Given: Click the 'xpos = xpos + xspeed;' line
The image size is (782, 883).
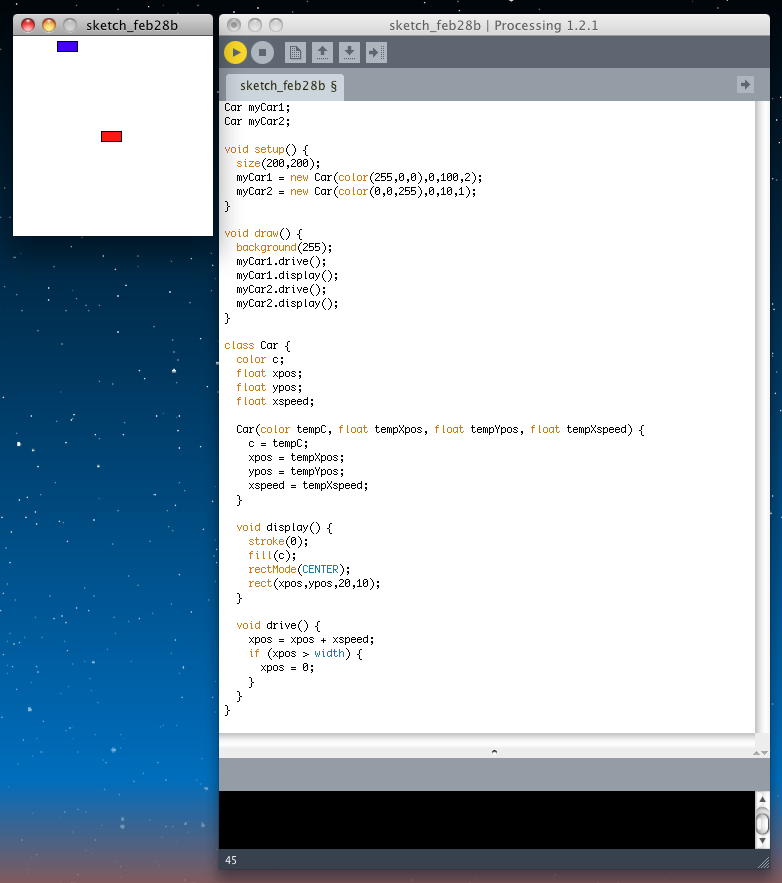Looking at the screenshot, I should point(311,640).
